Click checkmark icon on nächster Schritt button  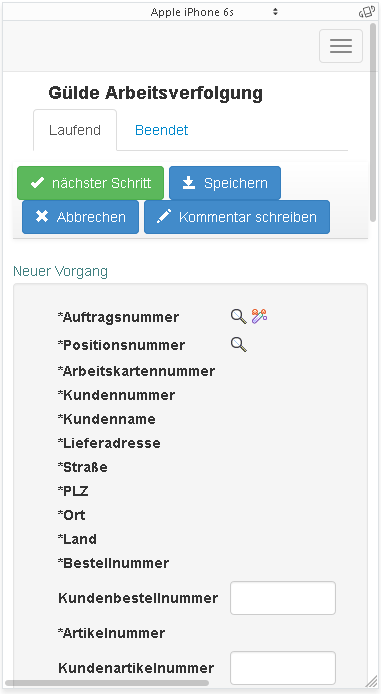(37, 183)
